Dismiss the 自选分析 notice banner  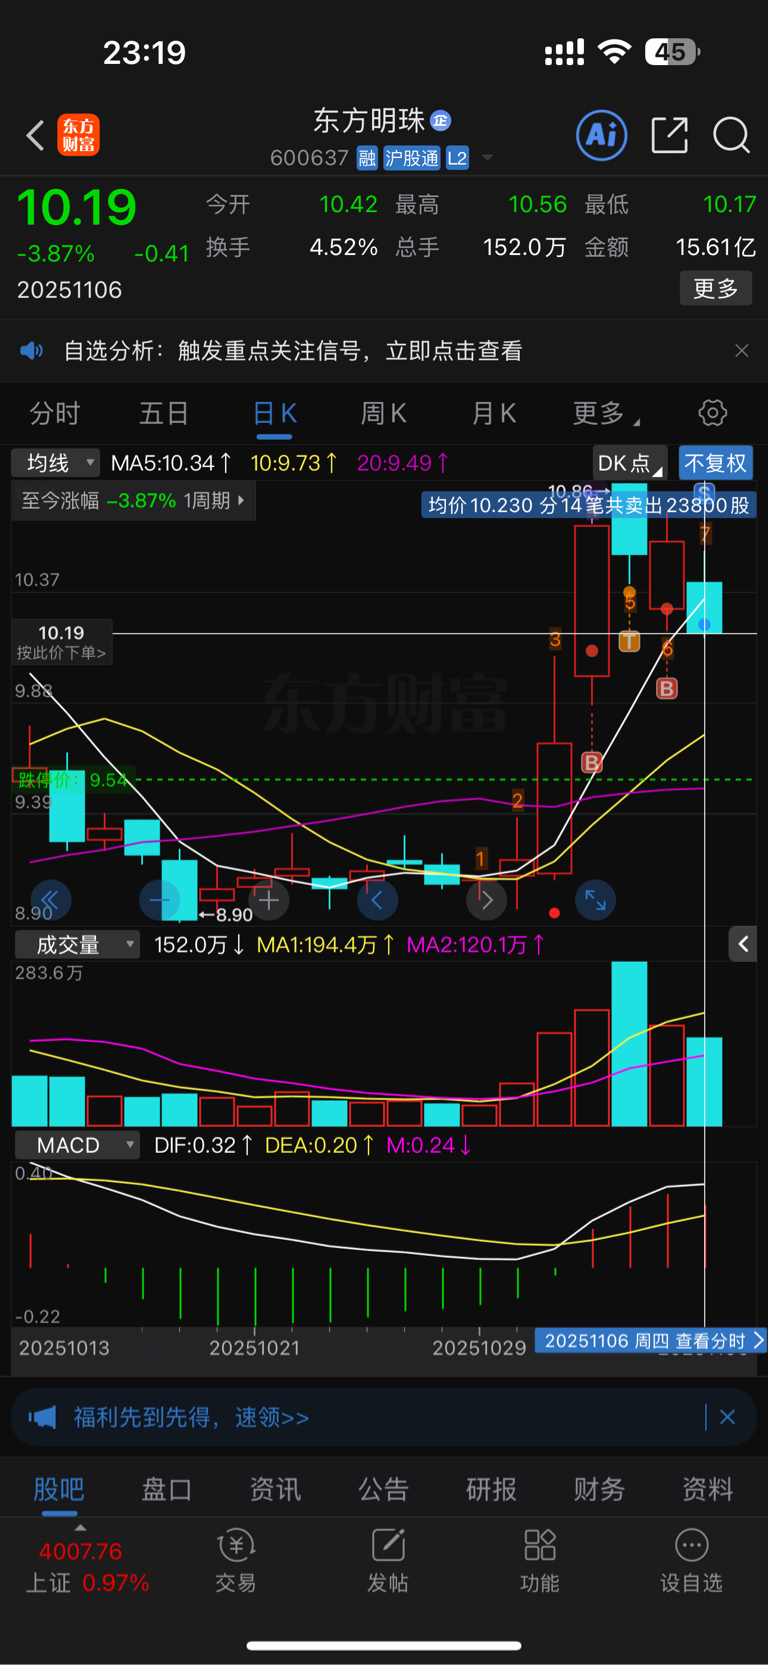[x=741, y=351]
